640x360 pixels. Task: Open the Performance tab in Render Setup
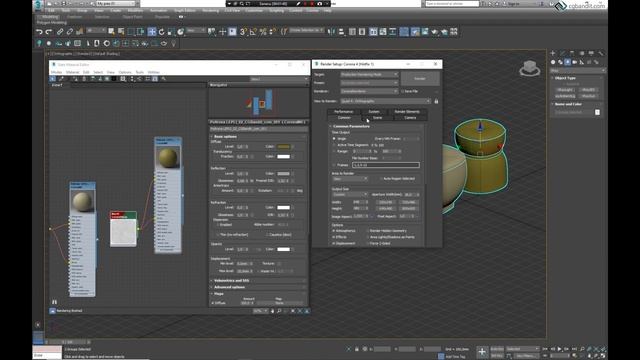tap(344, 111)
